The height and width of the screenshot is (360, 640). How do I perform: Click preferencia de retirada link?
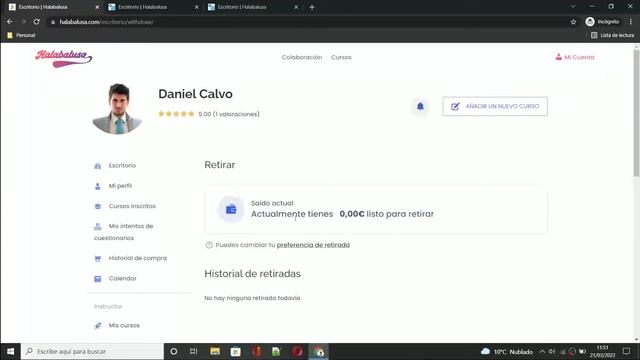pos(313,245)
